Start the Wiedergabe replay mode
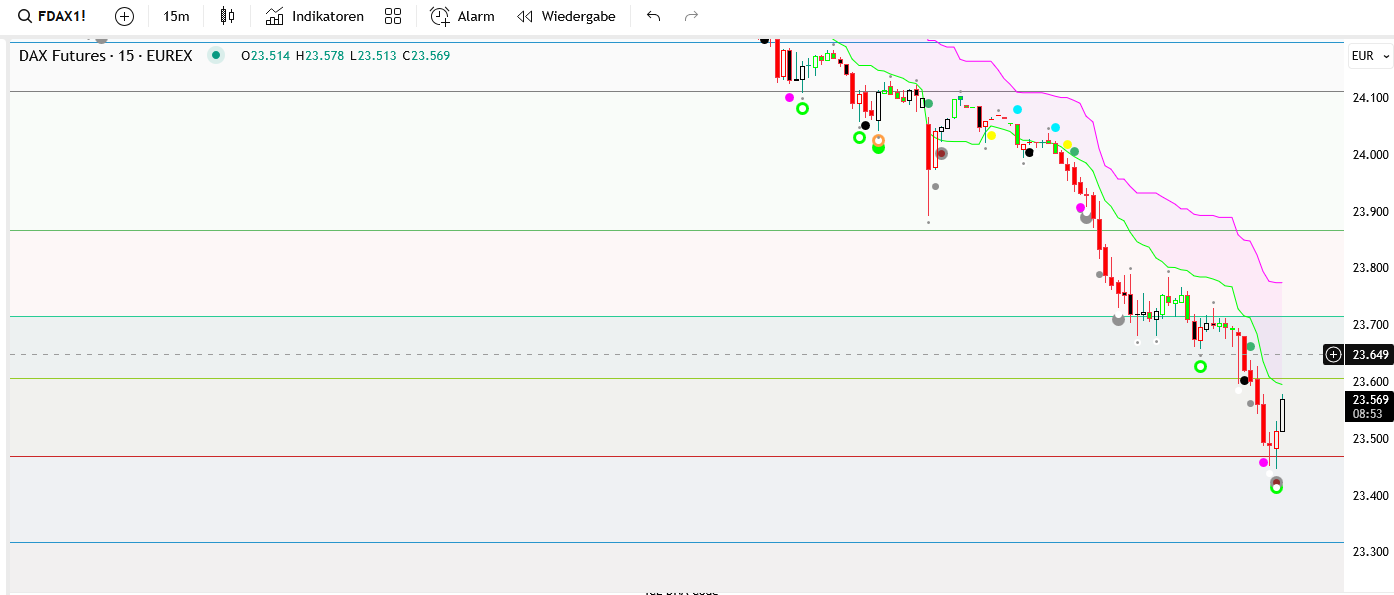The image size is (1394, 595). tap(566, 16)
